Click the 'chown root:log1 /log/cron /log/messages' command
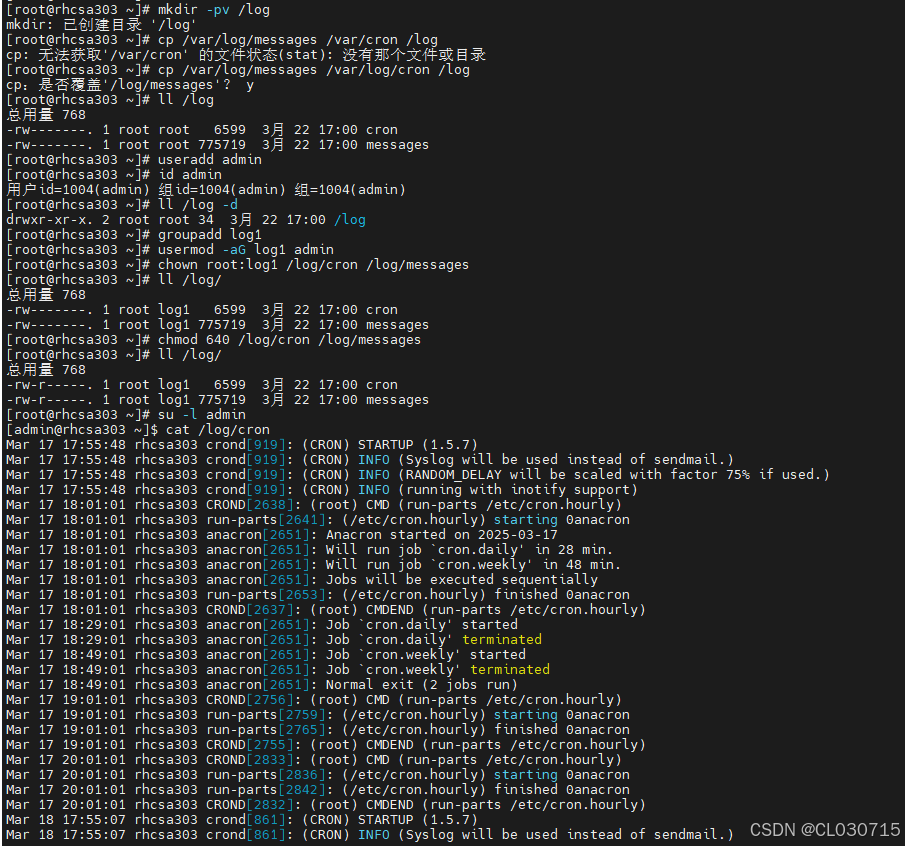The image size is (905, 846). click(237, 265)
